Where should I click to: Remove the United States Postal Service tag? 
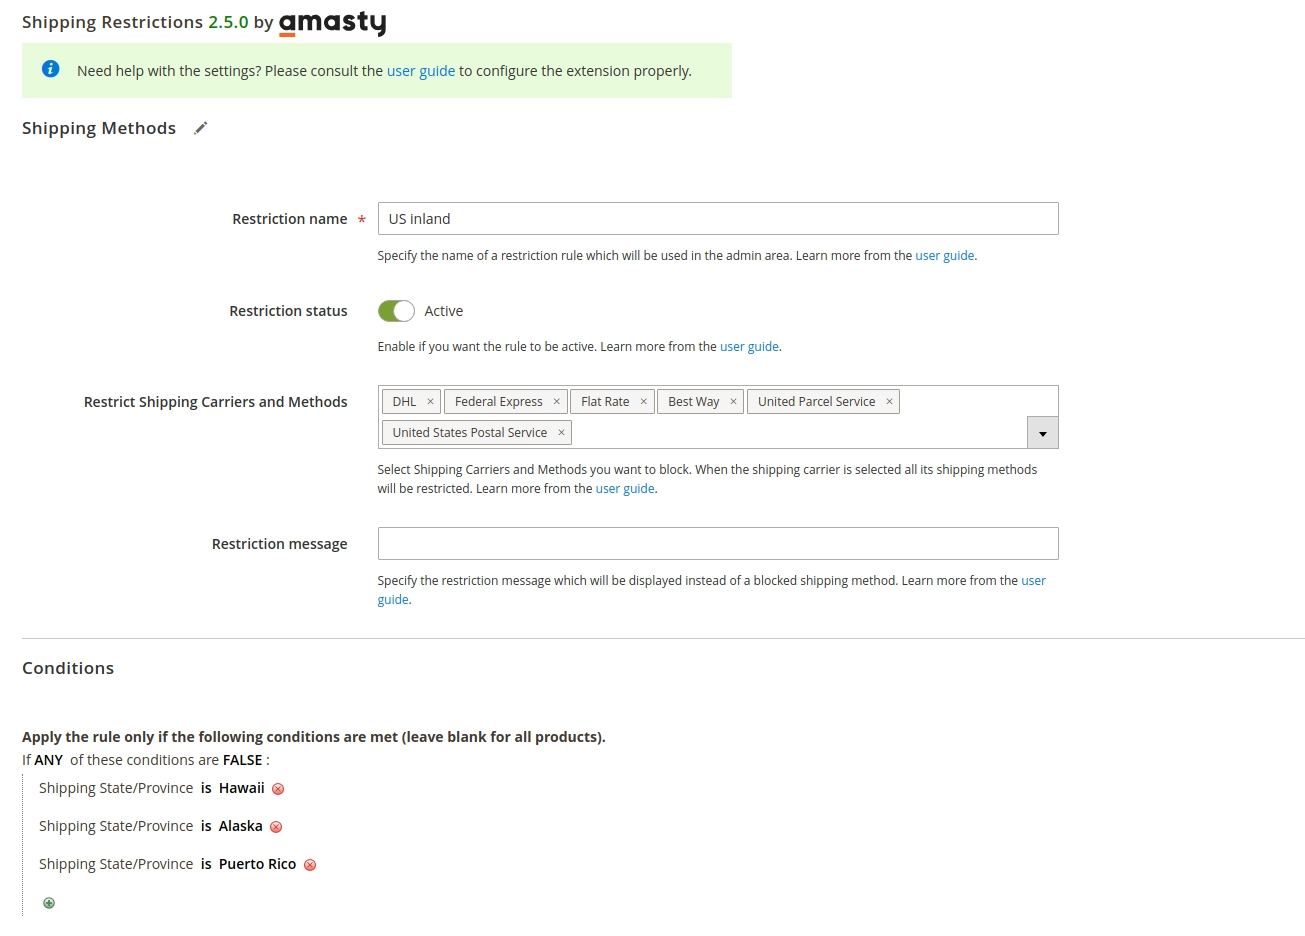pos(561,432)
